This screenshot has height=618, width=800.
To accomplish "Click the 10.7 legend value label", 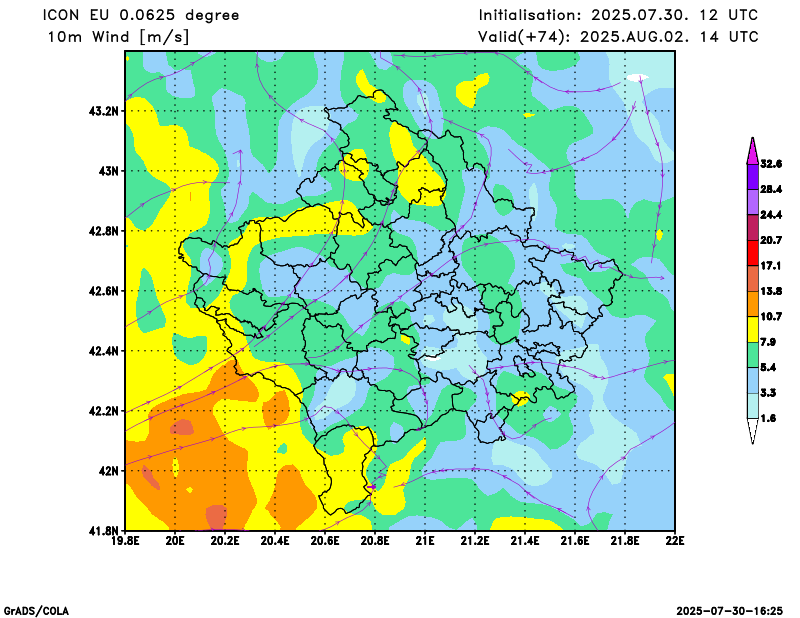I will point(771,316).
